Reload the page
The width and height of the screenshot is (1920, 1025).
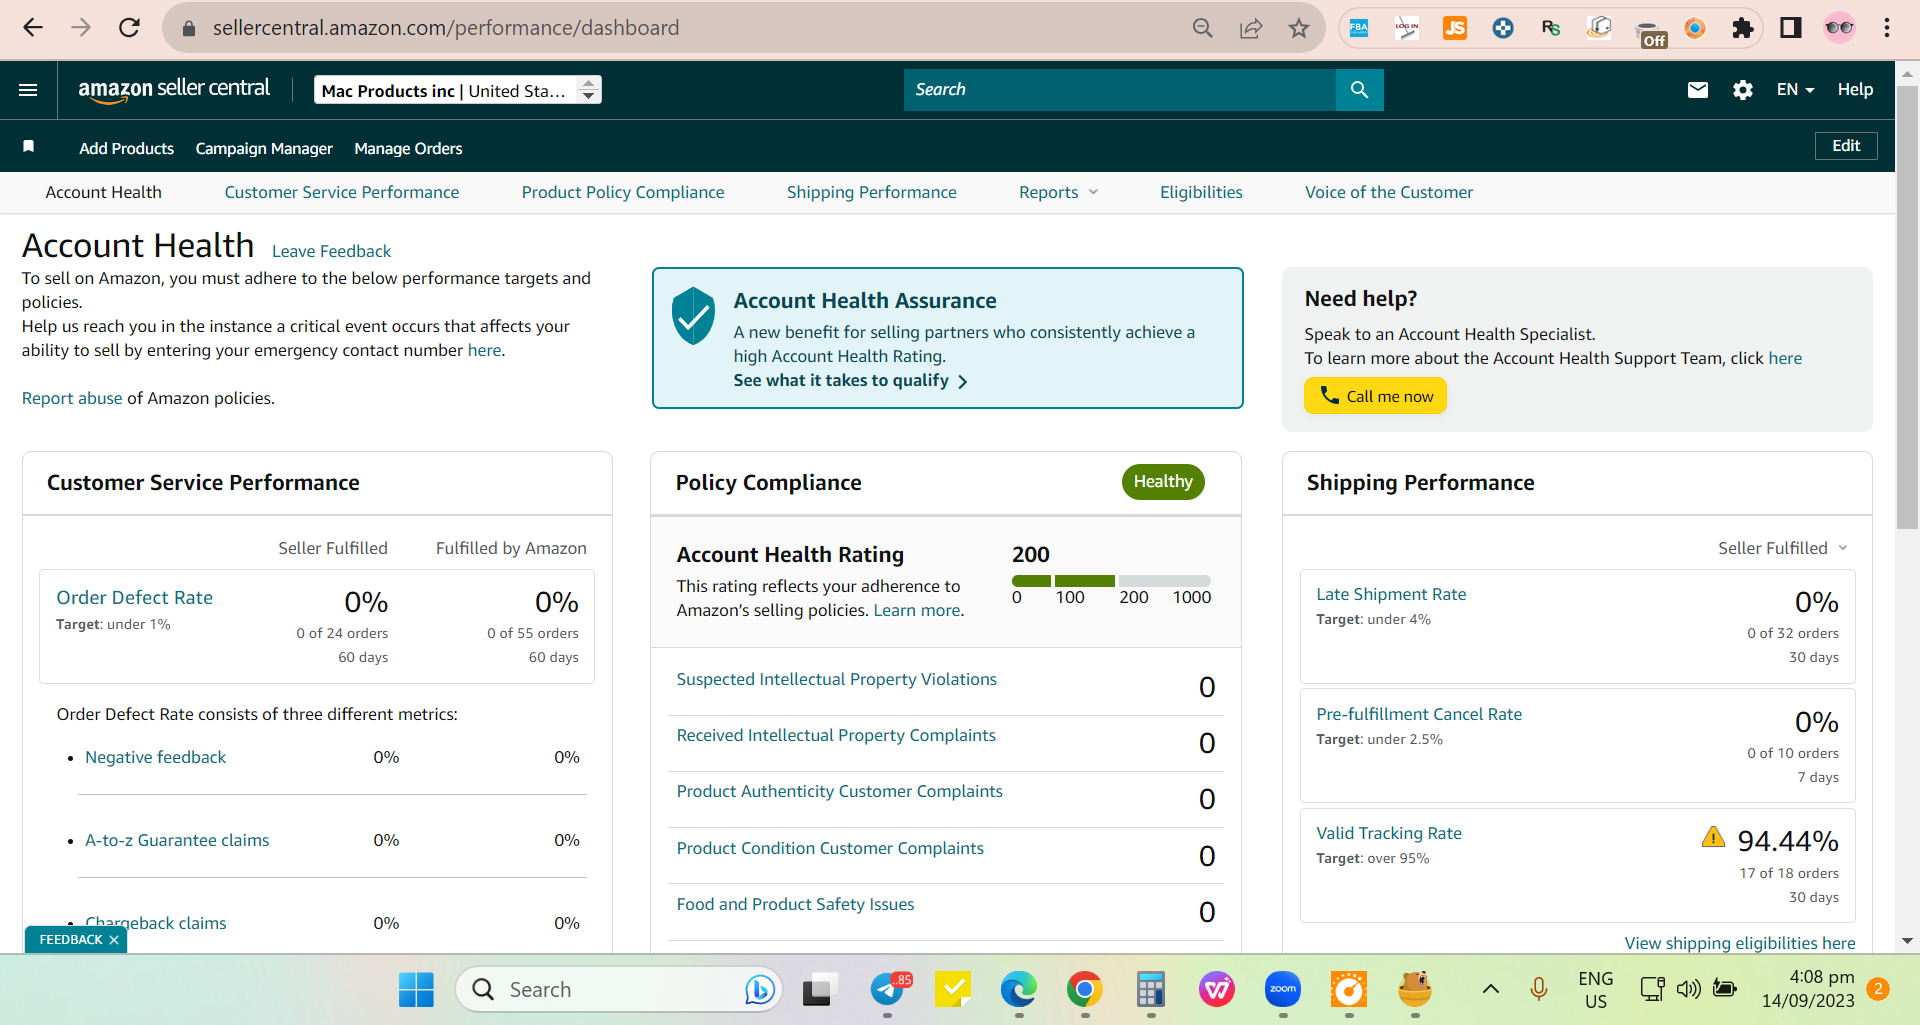click(x=129, y=28)
